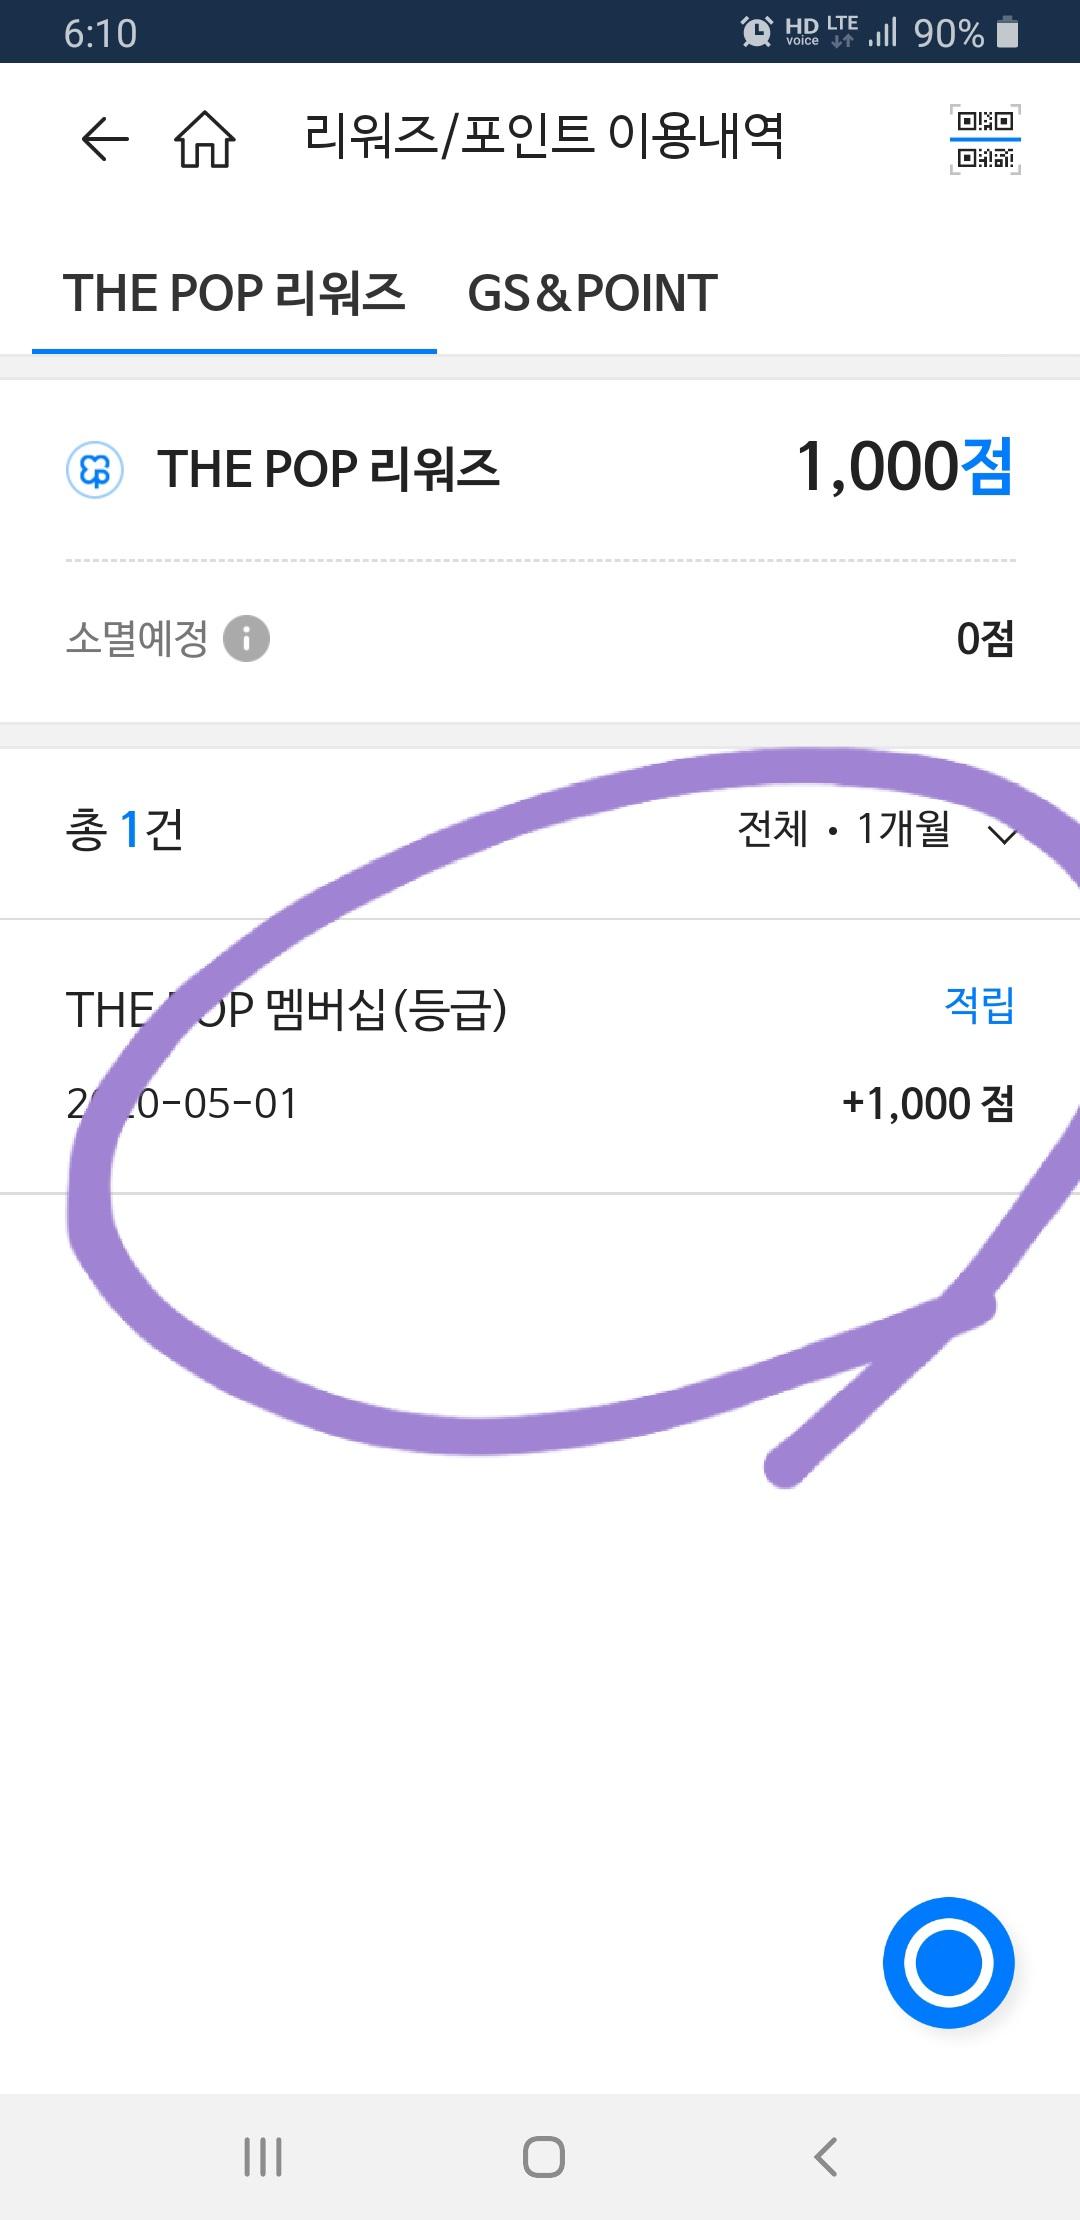Open the 전체 · 1개월 filter dropdown
Viewport: 1080px width, 2220px height.
[x=845, y=829]
